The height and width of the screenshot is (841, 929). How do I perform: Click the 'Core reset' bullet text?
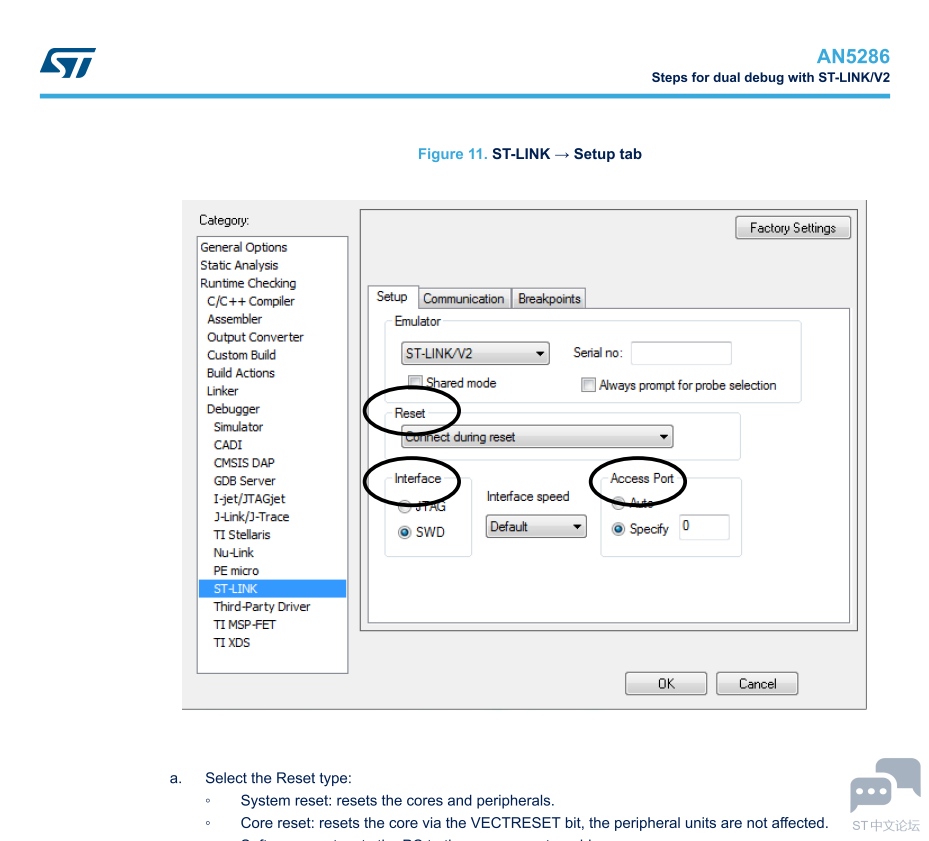point(534,823)
